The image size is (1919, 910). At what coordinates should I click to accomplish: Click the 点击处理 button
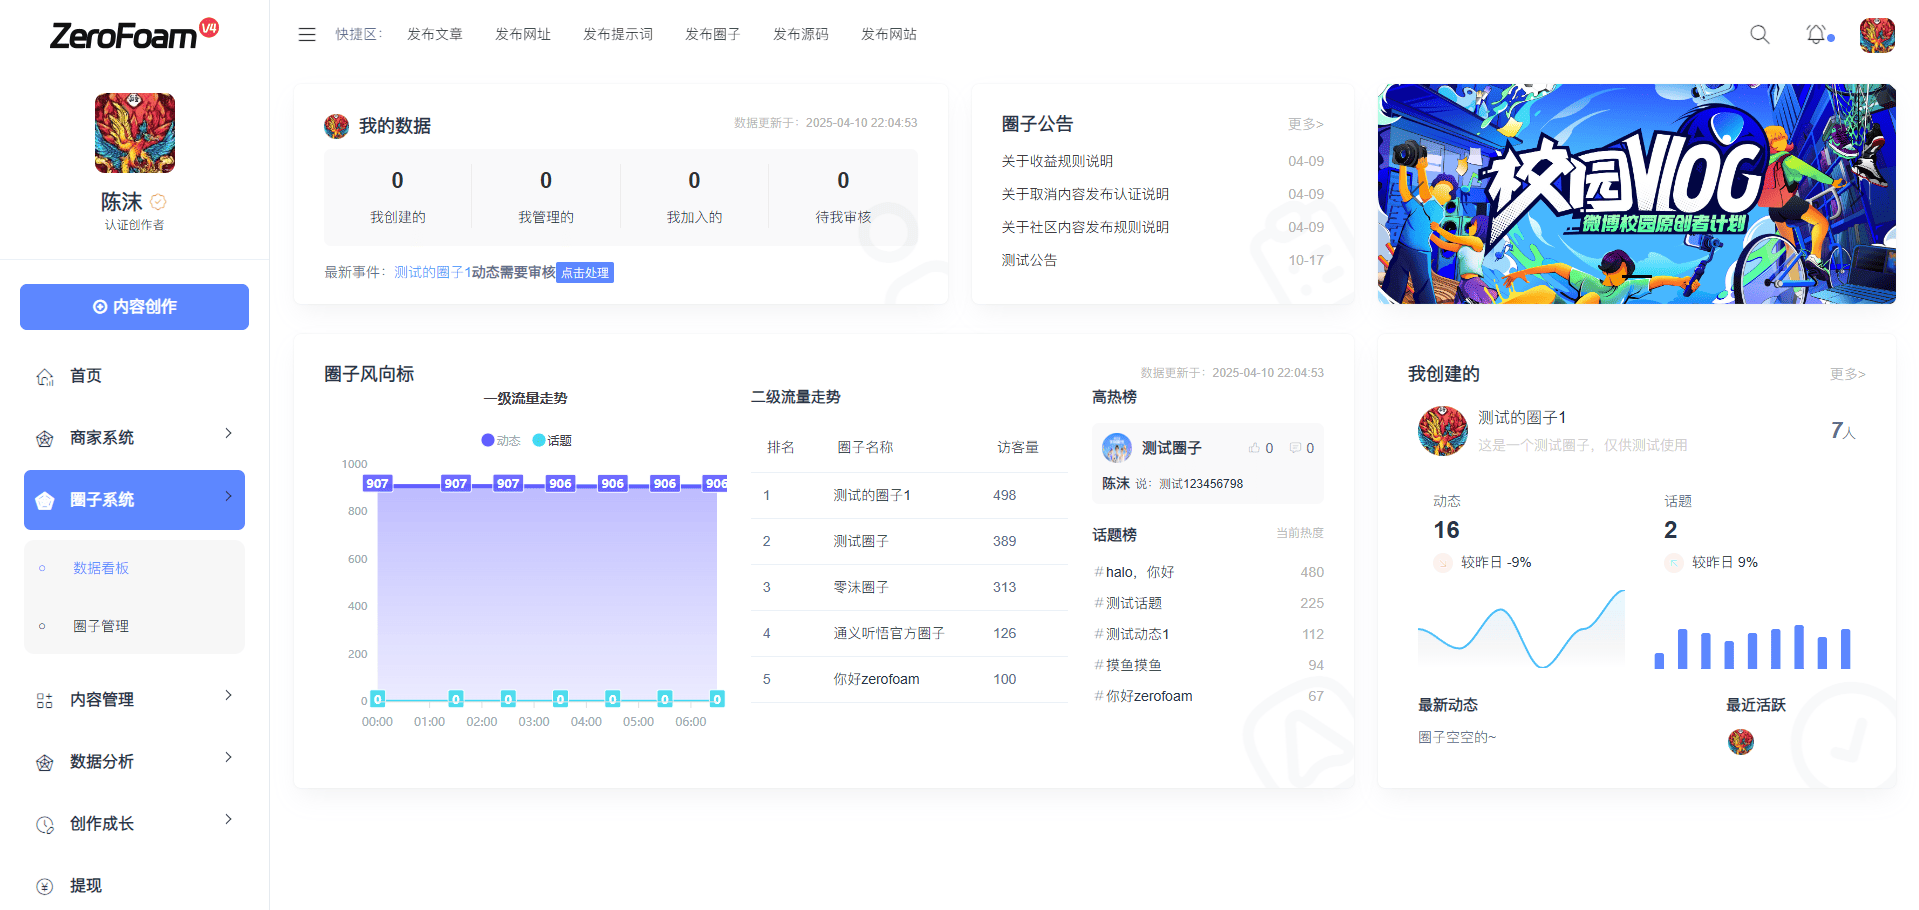[x=585, y=272]
